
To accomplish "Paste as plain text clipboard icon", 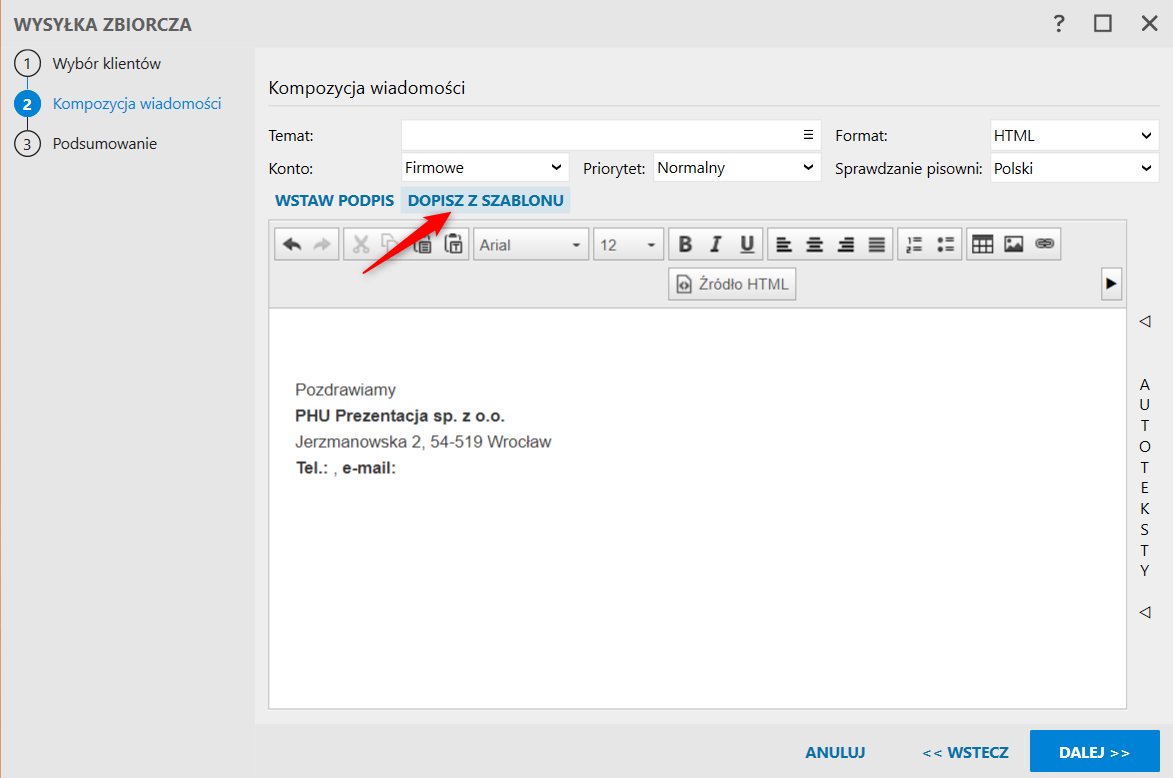I will (x=453, y=245).
